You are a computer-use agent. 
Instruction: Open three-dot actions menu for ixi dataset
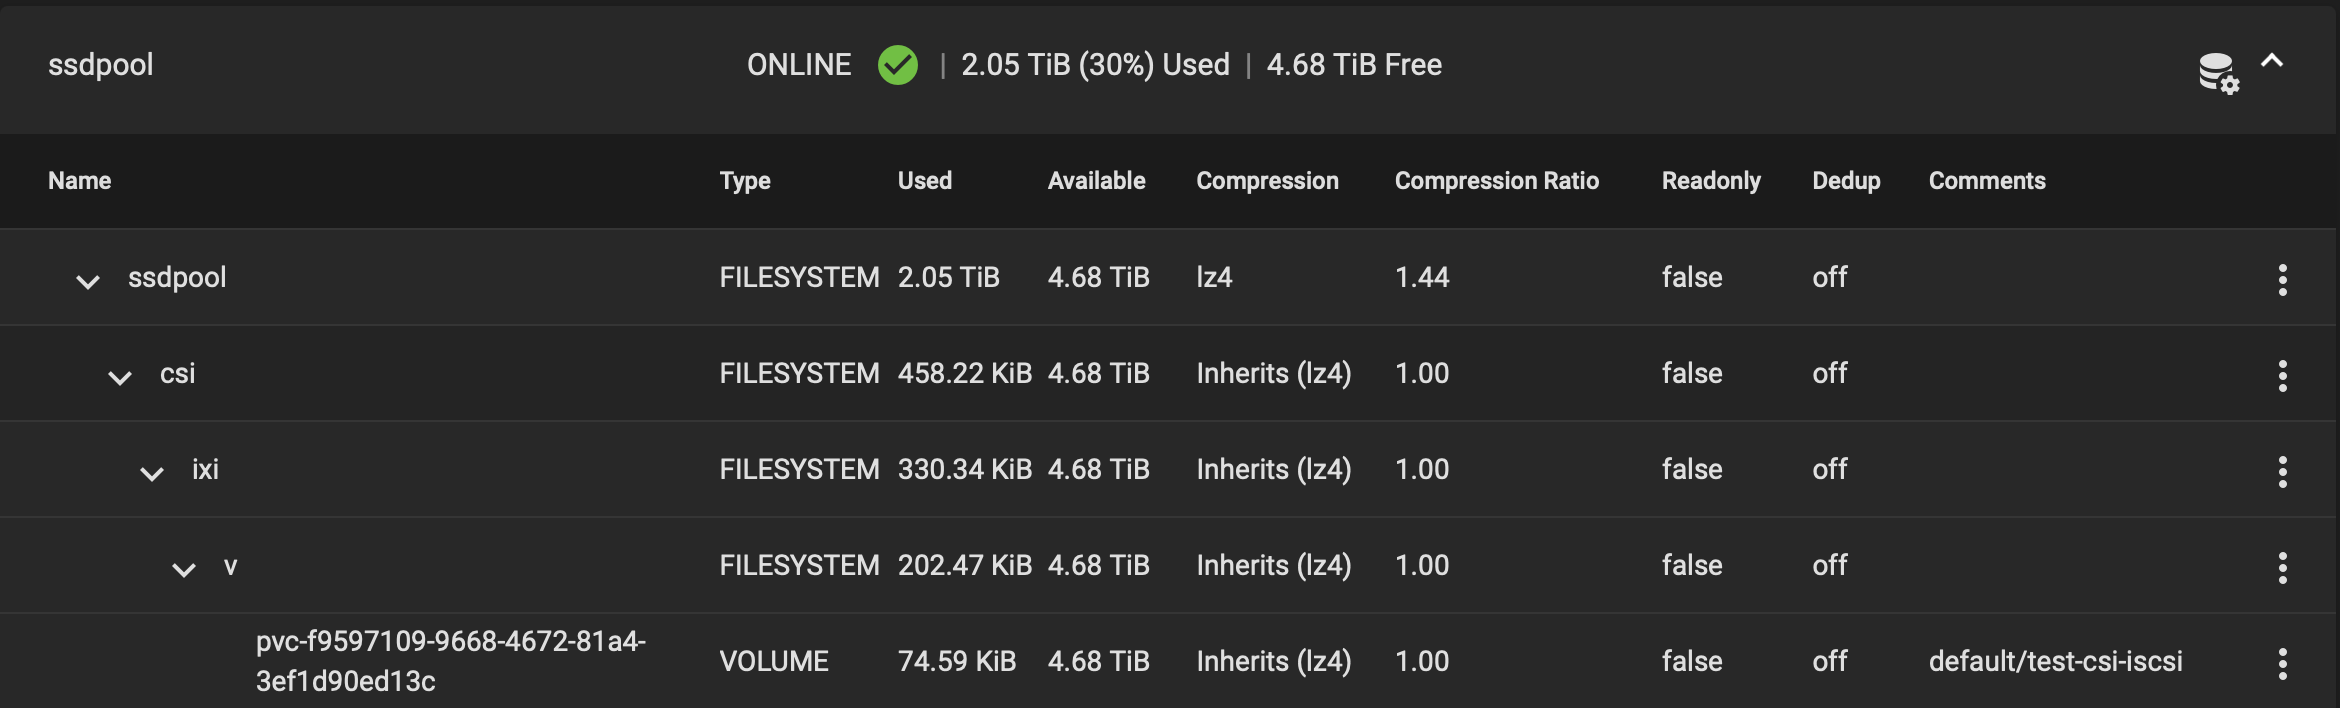point(2282,472)
